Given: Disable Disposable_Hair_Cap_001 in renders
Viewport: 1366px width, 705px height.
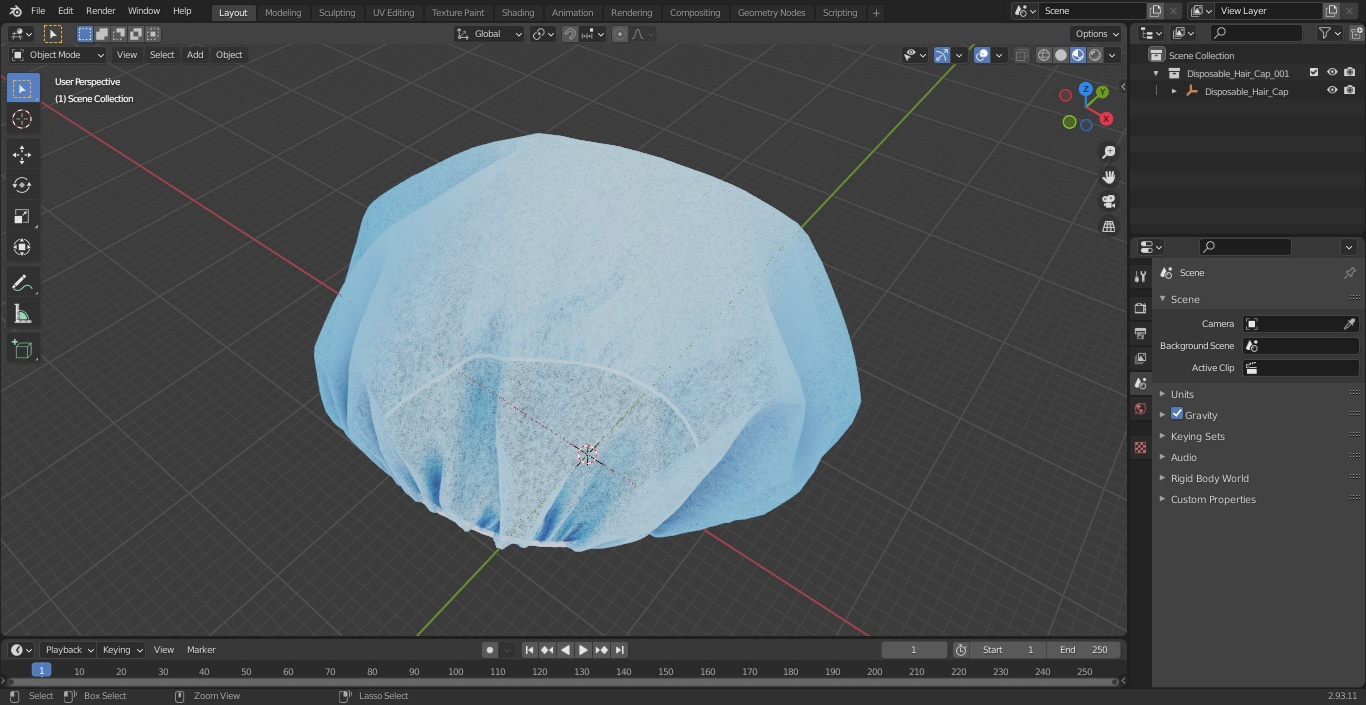Looking at the screenshot, I should (1350, 72).
